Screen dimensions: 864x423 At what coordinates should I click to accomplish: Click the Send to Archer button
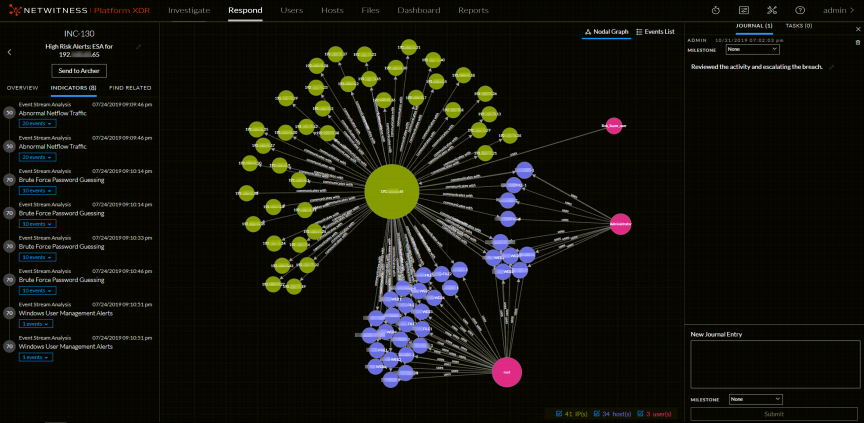click(79, 71)
